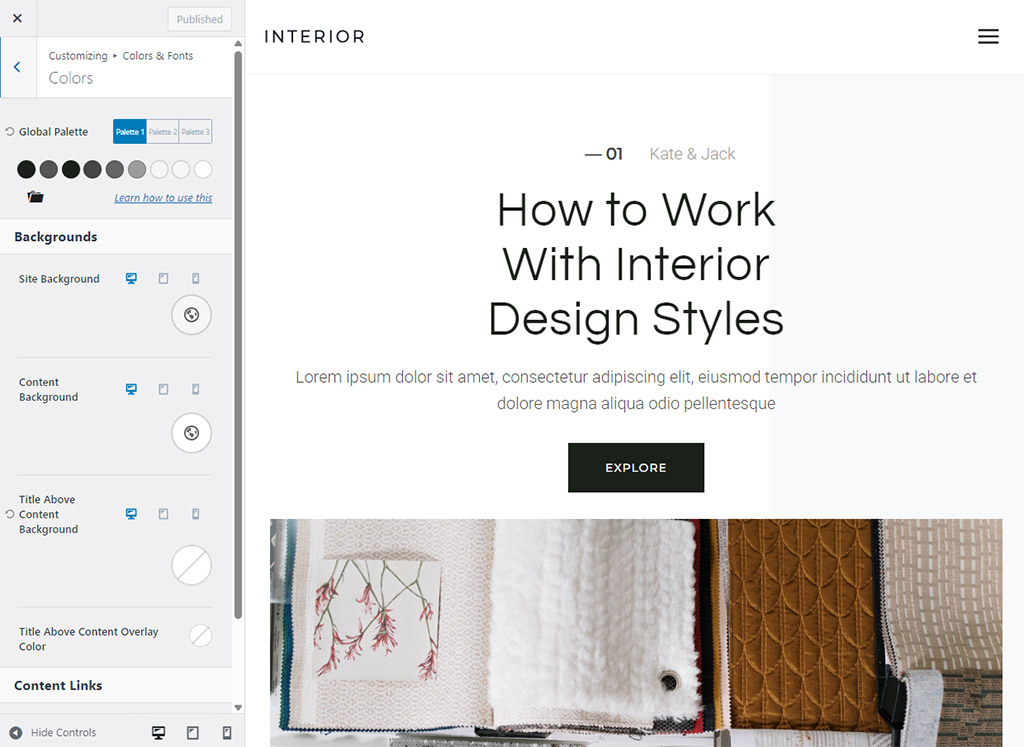Pick the first black swatch in the Global Palette

pyautogui.click(x=26, y=170)
